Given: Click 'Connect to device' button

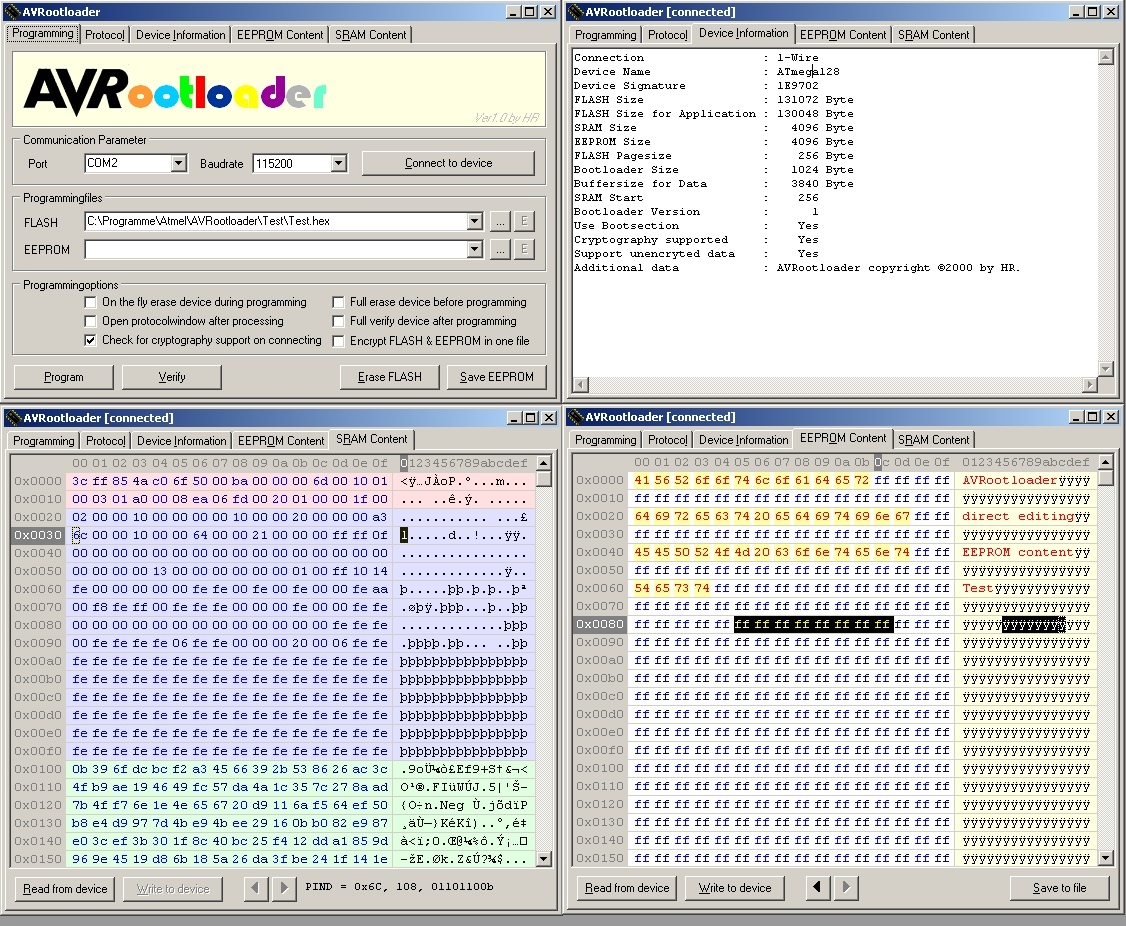Looking at the screenshot, I should pos(448,163).
